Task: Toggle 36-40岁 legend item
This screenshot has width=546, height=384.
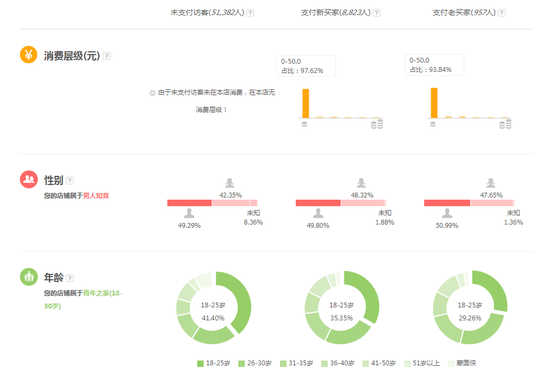Action: click(x=338, y=363)
